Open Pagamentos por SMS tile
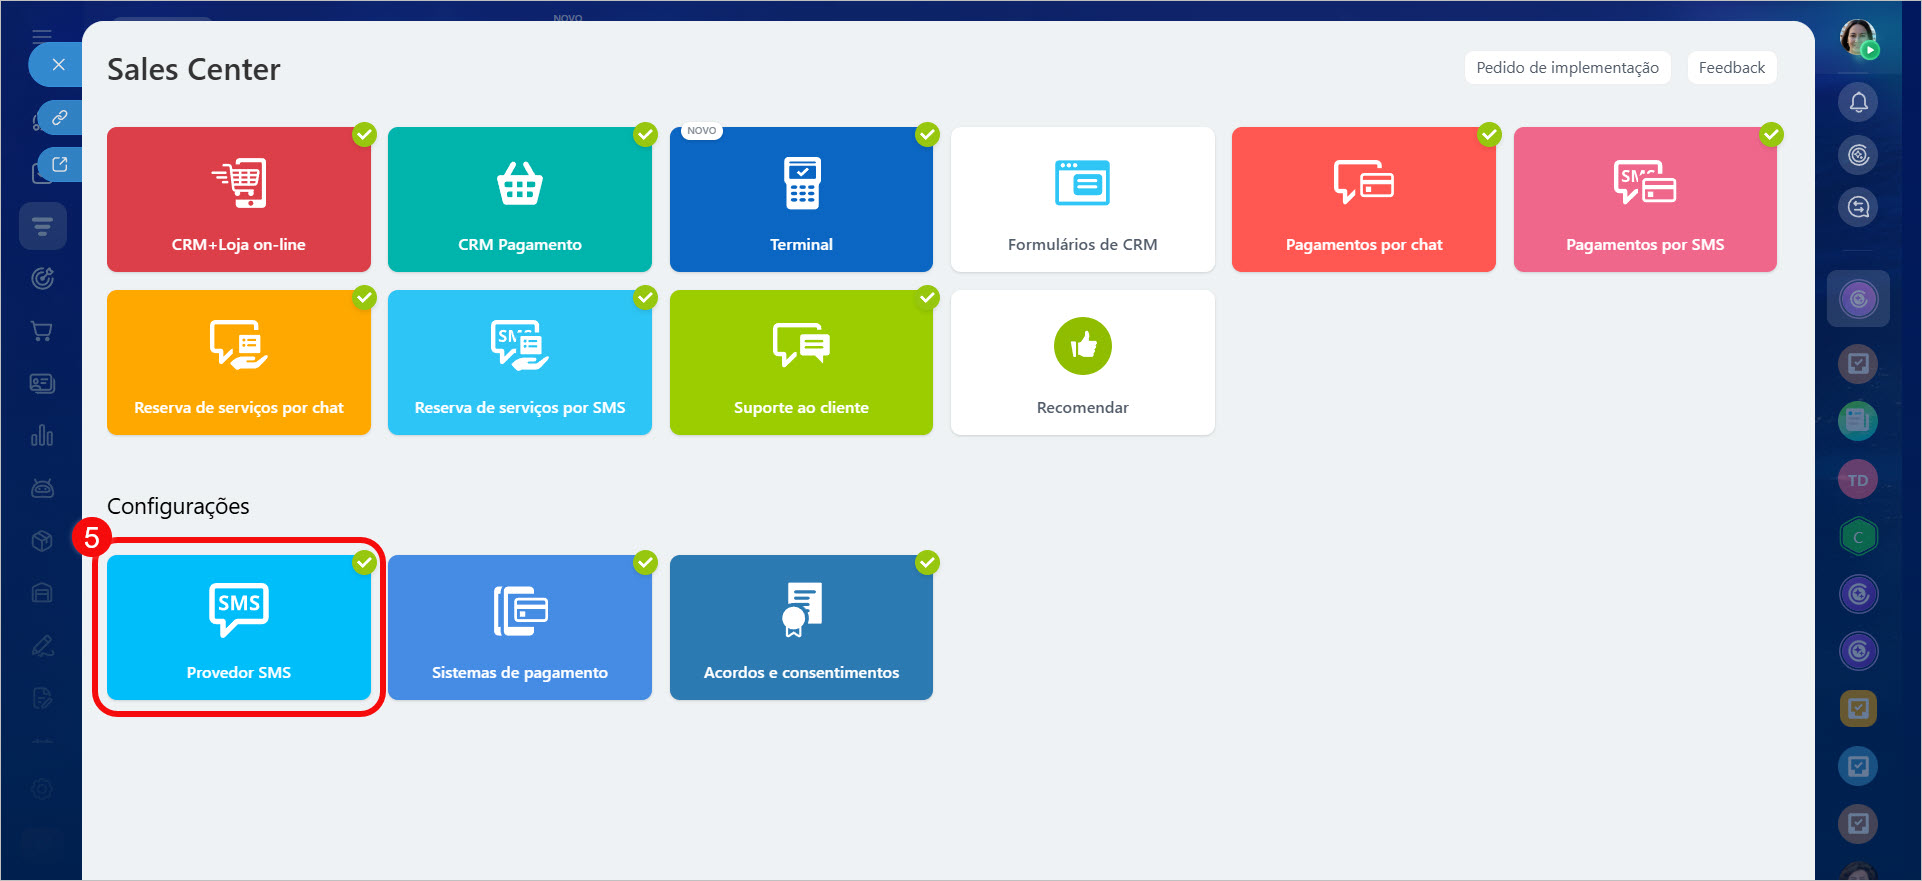This screenshot has height=881, width=1922. click(1644, 199)
